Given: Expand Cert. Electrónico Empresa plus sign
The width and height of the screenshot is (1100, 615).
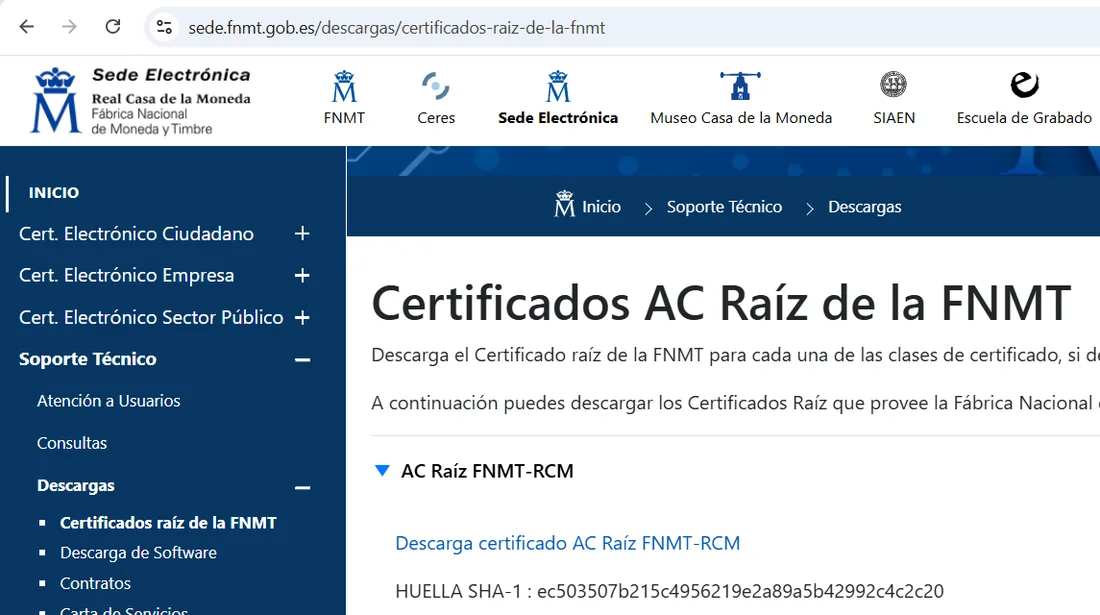Looking at the screenshot, I should click(x=302, y=276).
